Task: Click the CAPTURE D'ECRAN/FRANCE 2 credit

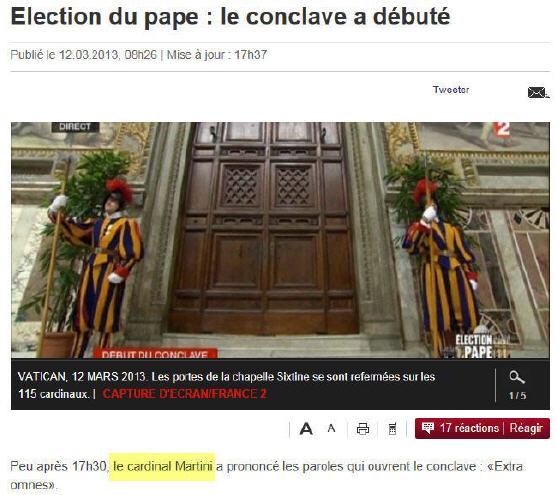Action: 184,394
